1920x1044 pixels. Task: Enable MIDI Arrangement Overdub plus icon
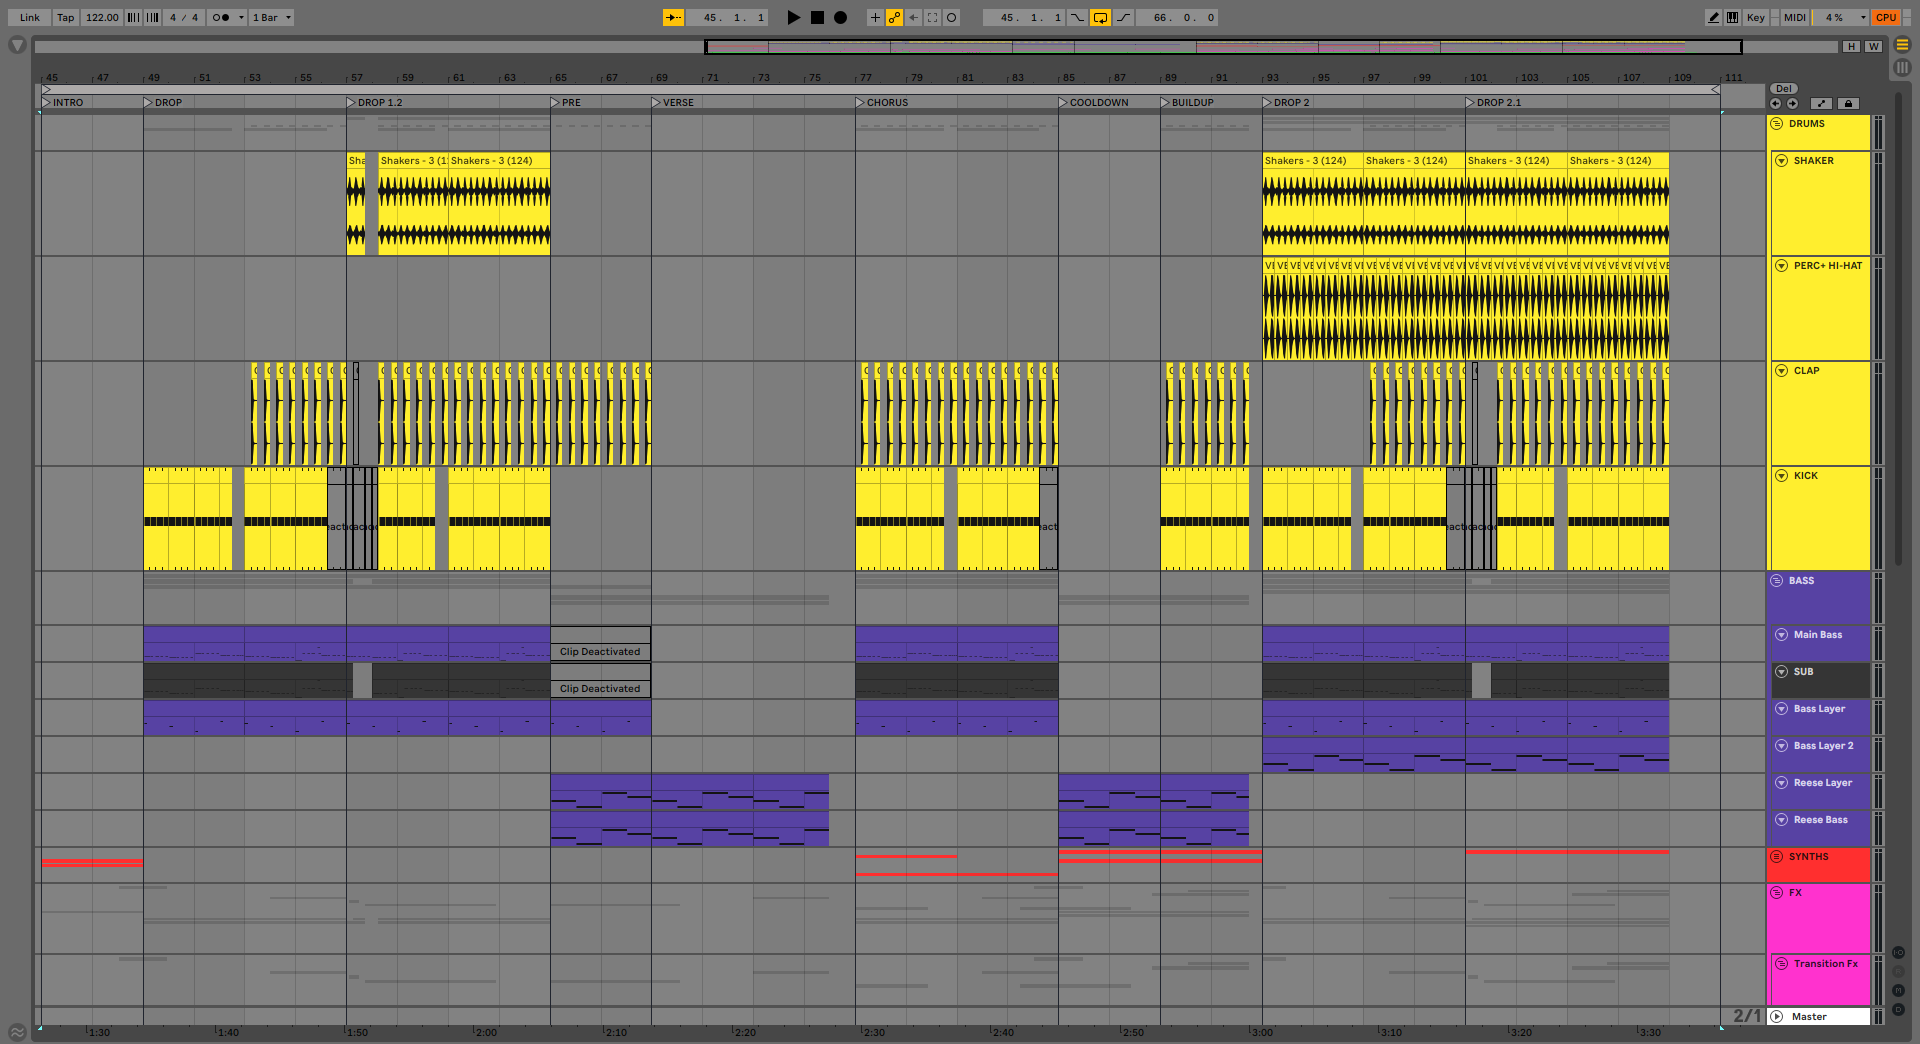click(875, 17)
